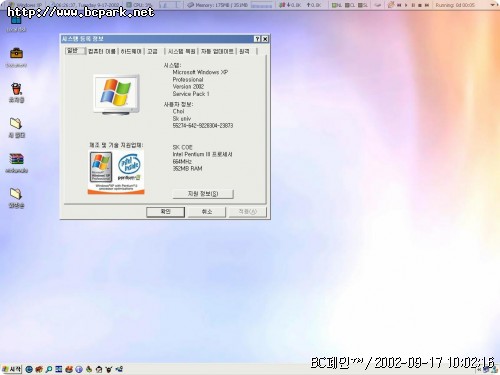Click the 취소 button
The width and height of the screenshot is (500, 375).
207,212
